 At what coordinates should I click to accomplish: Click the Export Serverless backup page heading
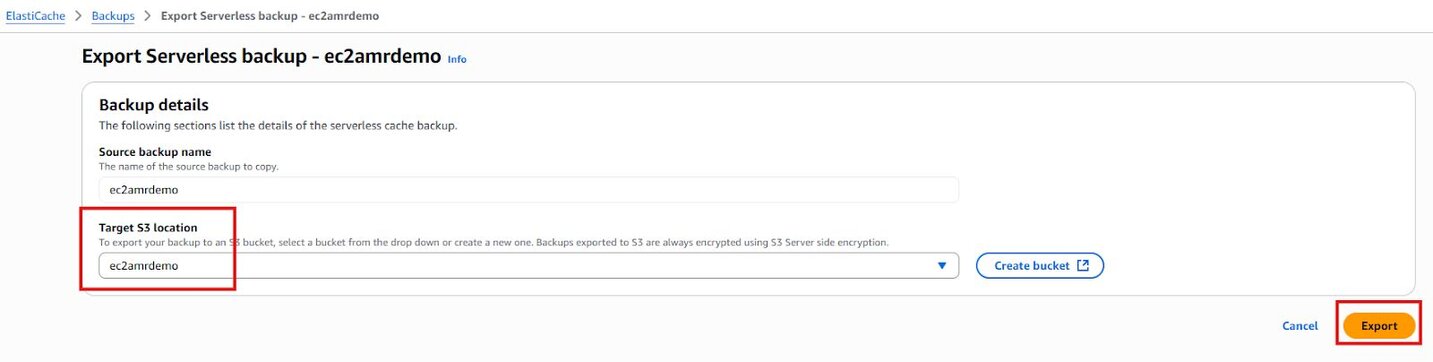[261, 56]
